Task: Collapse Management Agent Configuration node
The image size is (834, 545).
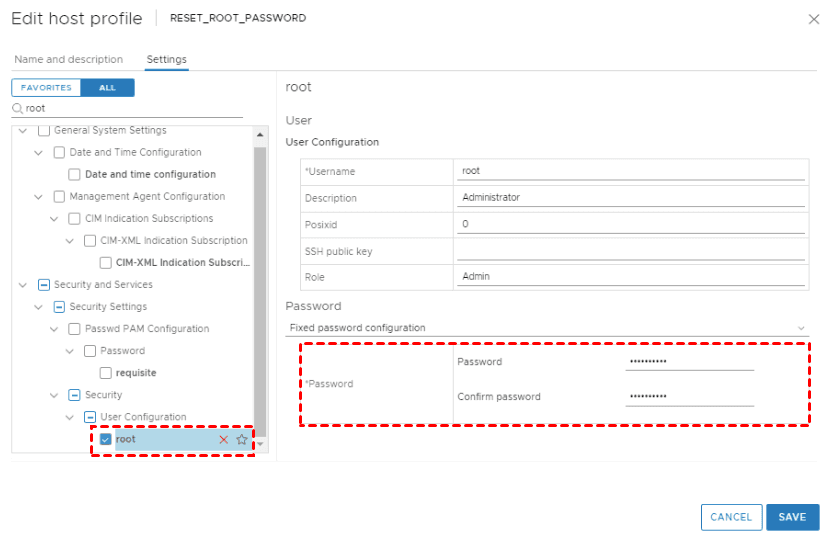Action: 38,197
